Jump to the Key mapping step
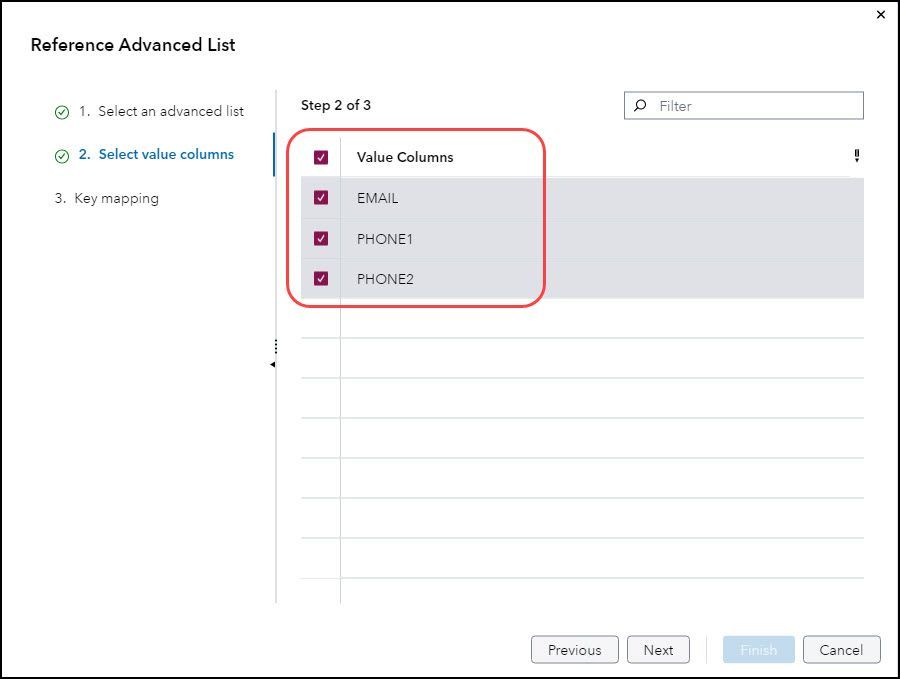900x679 pixels. pyautogui.click(x=116, y=198)
